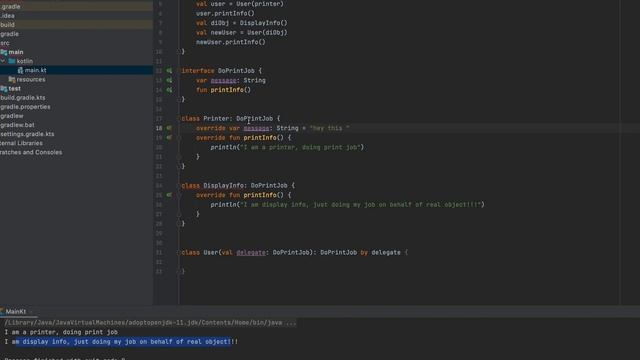
Task: Select External Libraries in the project tree
Action: coord(21,143)
